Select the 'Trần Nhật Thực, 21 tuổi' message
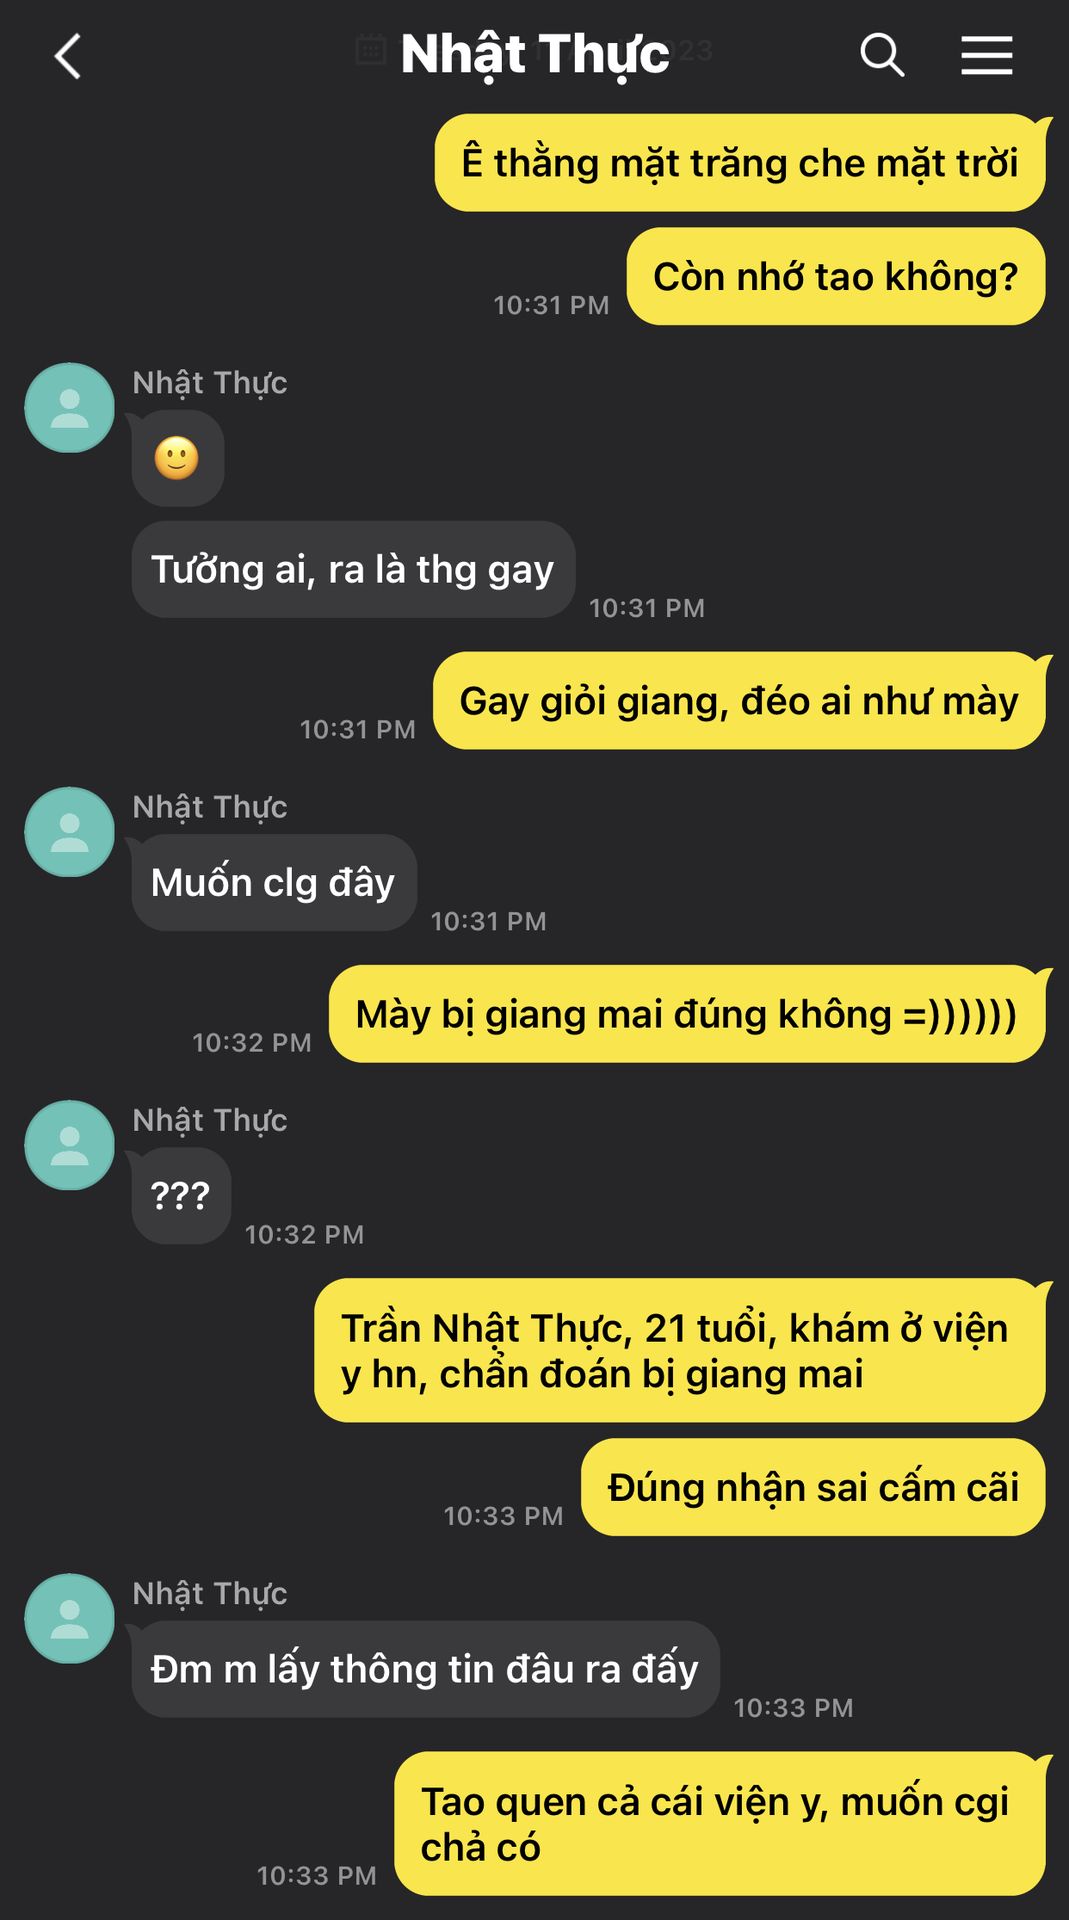 tap(680, 1351)
